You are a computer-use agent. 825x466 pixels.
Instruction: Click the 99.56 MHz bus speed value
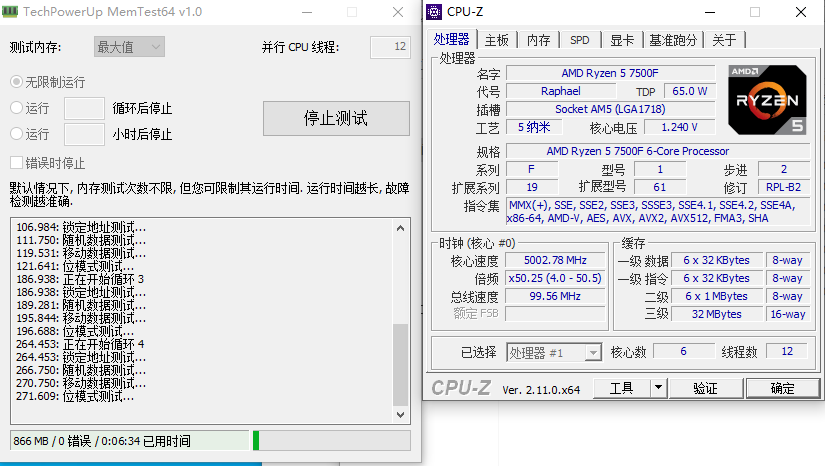[555, 296]
